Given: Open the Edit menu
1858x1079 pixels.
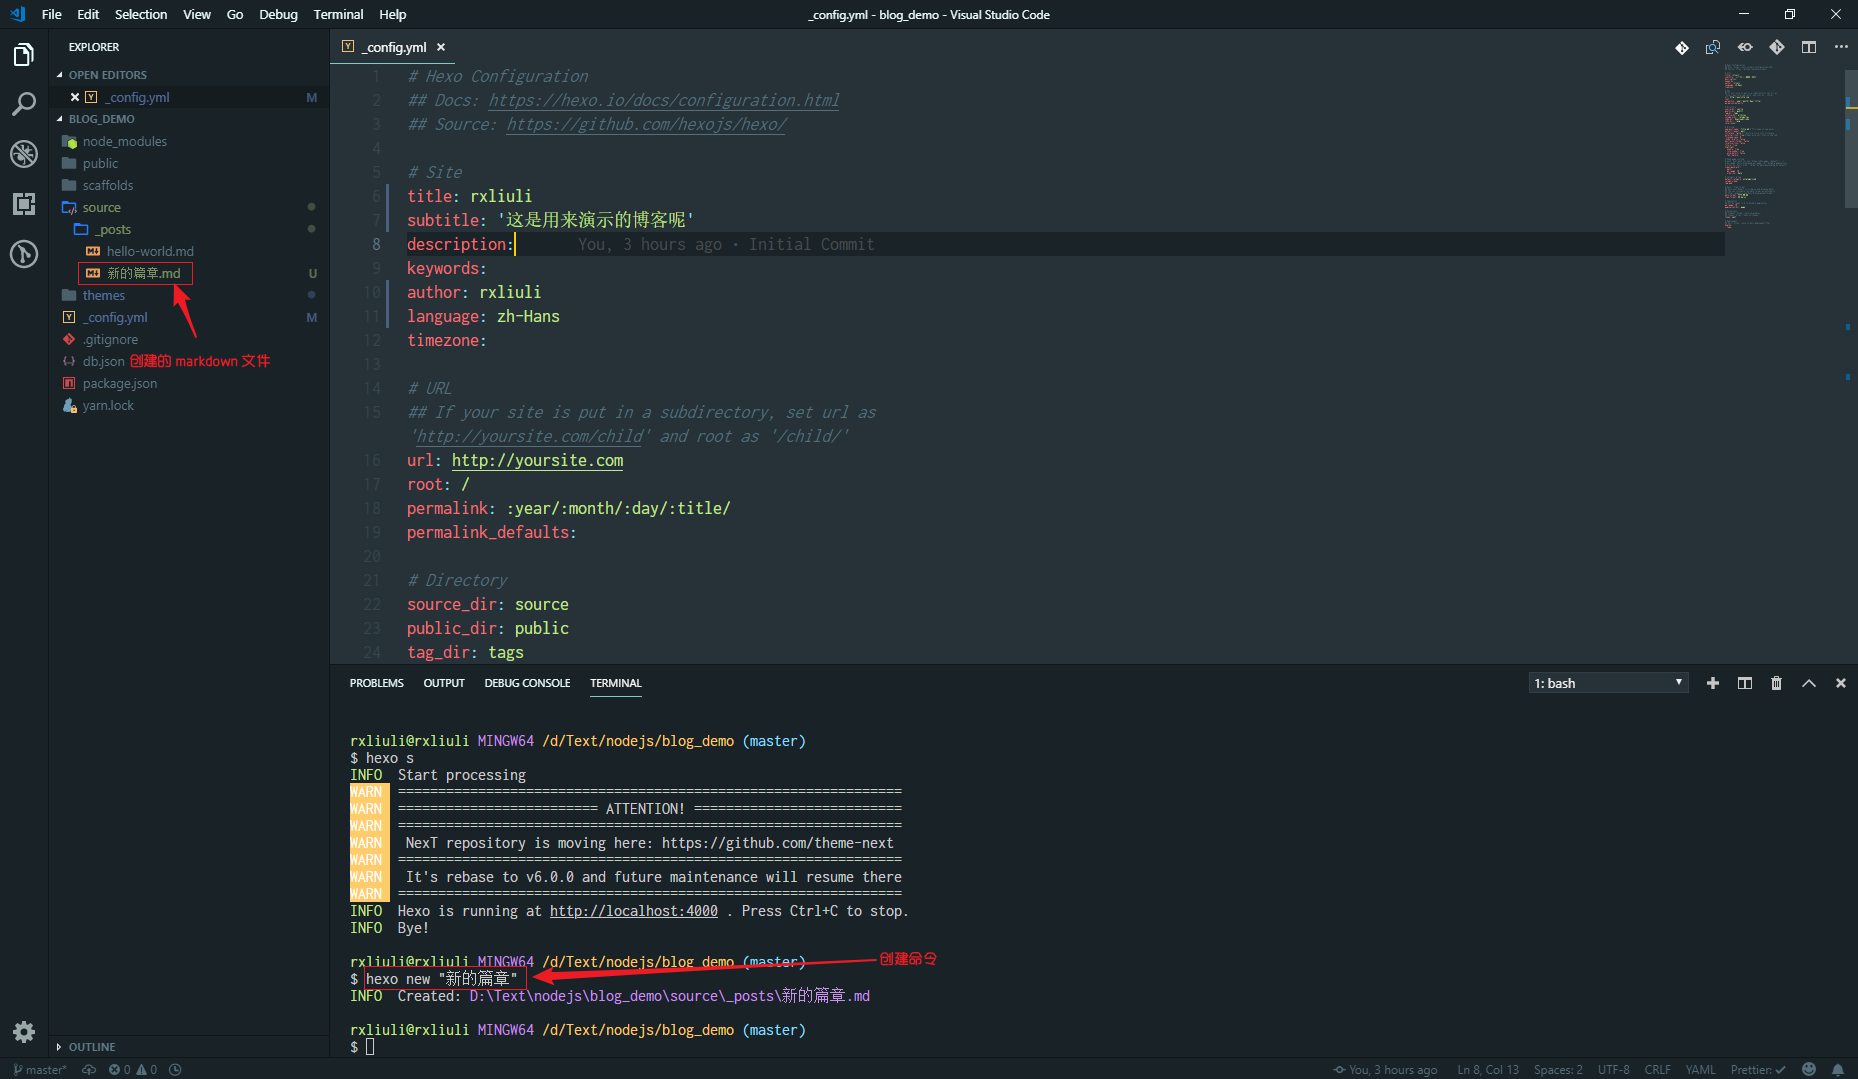Looking at the screenshot, I should pos(88,14).
